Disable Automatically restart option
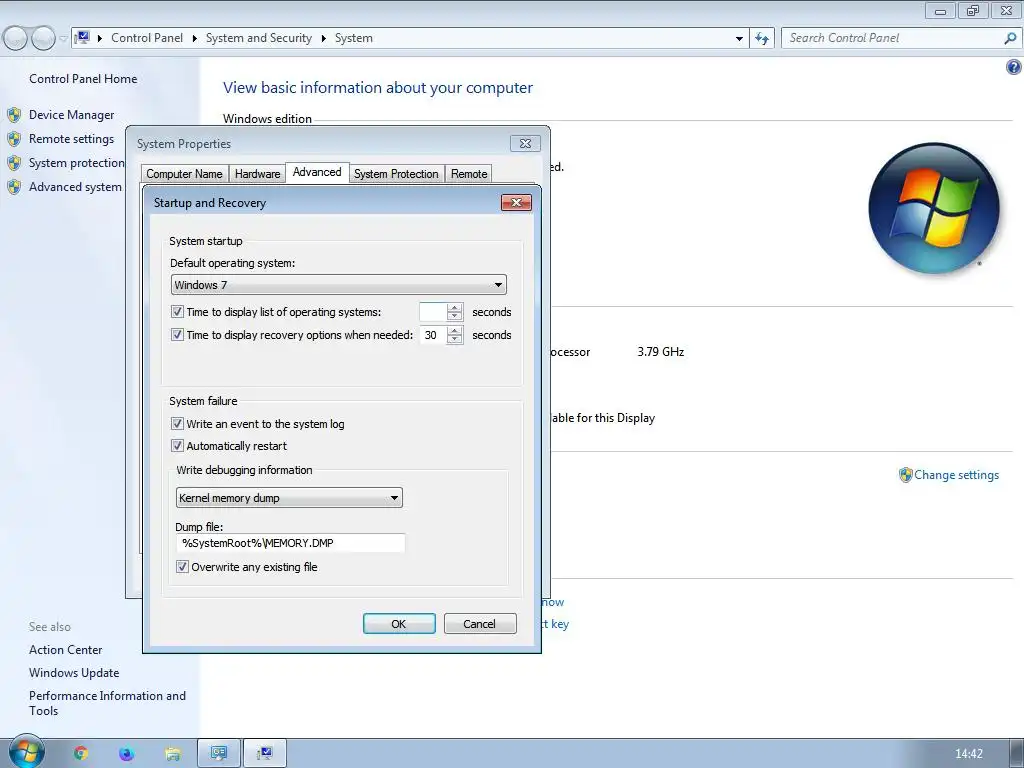The height and width of the screenshot is (768, 1024). [177, 445]
